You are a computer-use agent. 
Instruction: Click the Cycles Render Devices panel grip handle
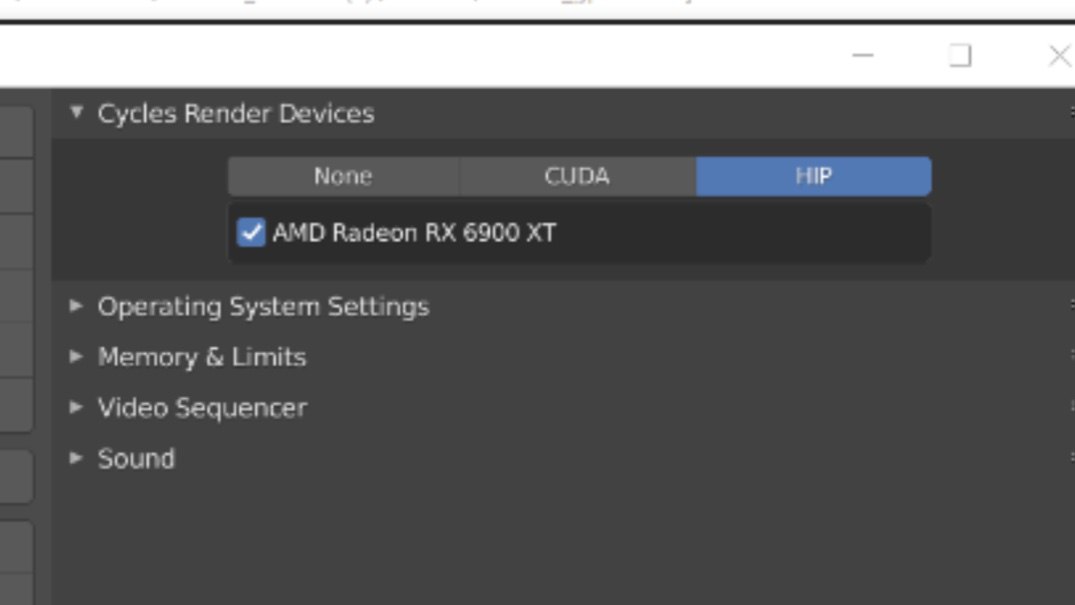[1071, 113]
